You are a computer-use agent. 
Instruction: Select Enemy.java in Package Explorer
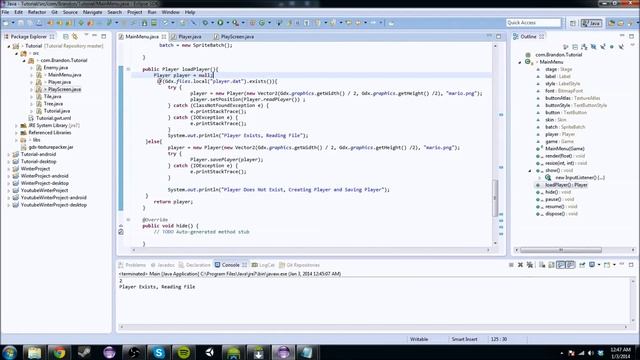click(56, 68)
